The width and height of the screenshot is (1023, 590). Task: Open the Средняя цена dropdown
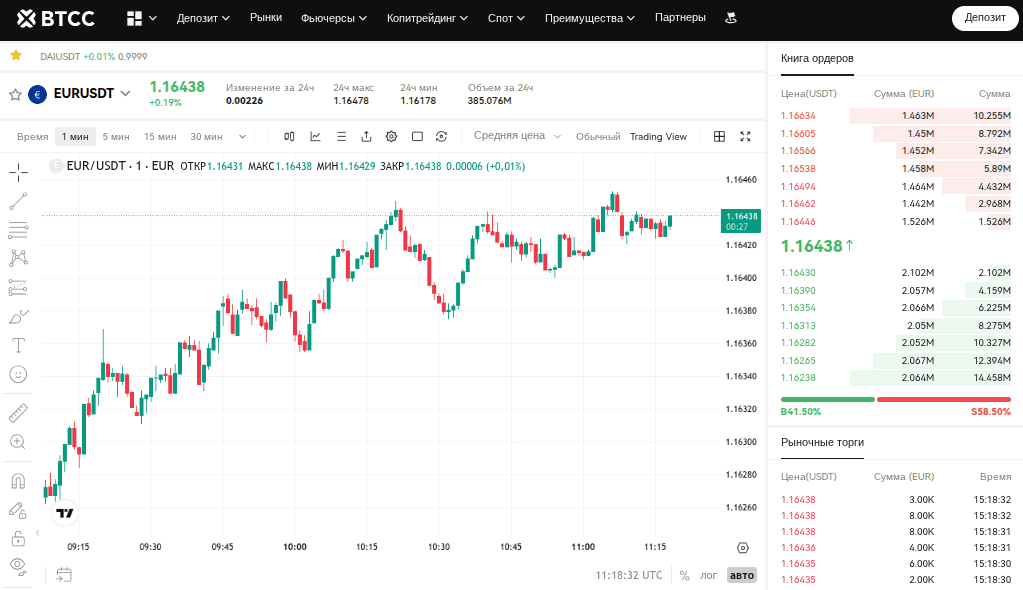[x=517, y=136]
